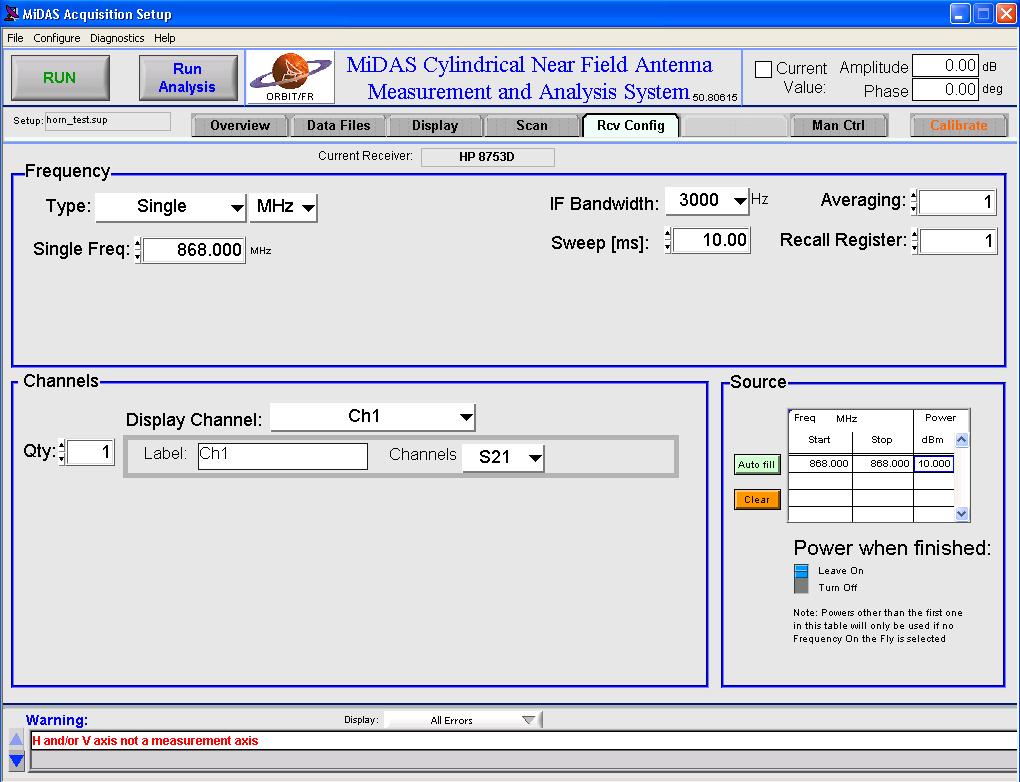Click the ORBIT/FR planet logo
Image resolution: width=1020 pixels, height=782 pixels.
[290, 77]
